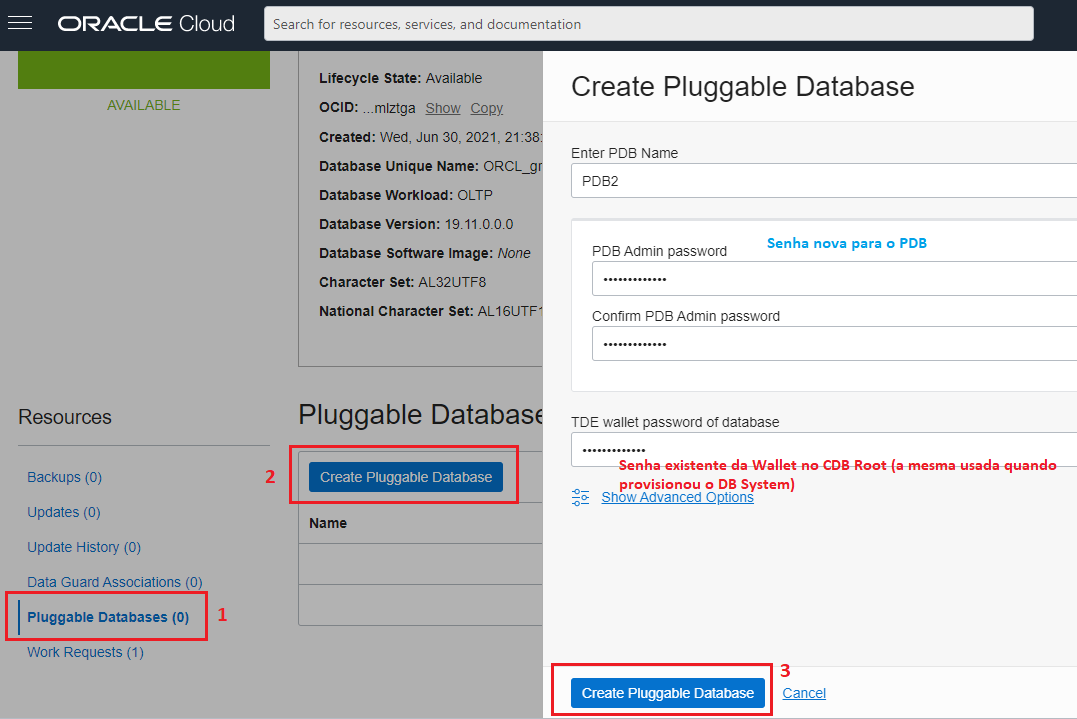Open Update History in Resources

(84, 547)
